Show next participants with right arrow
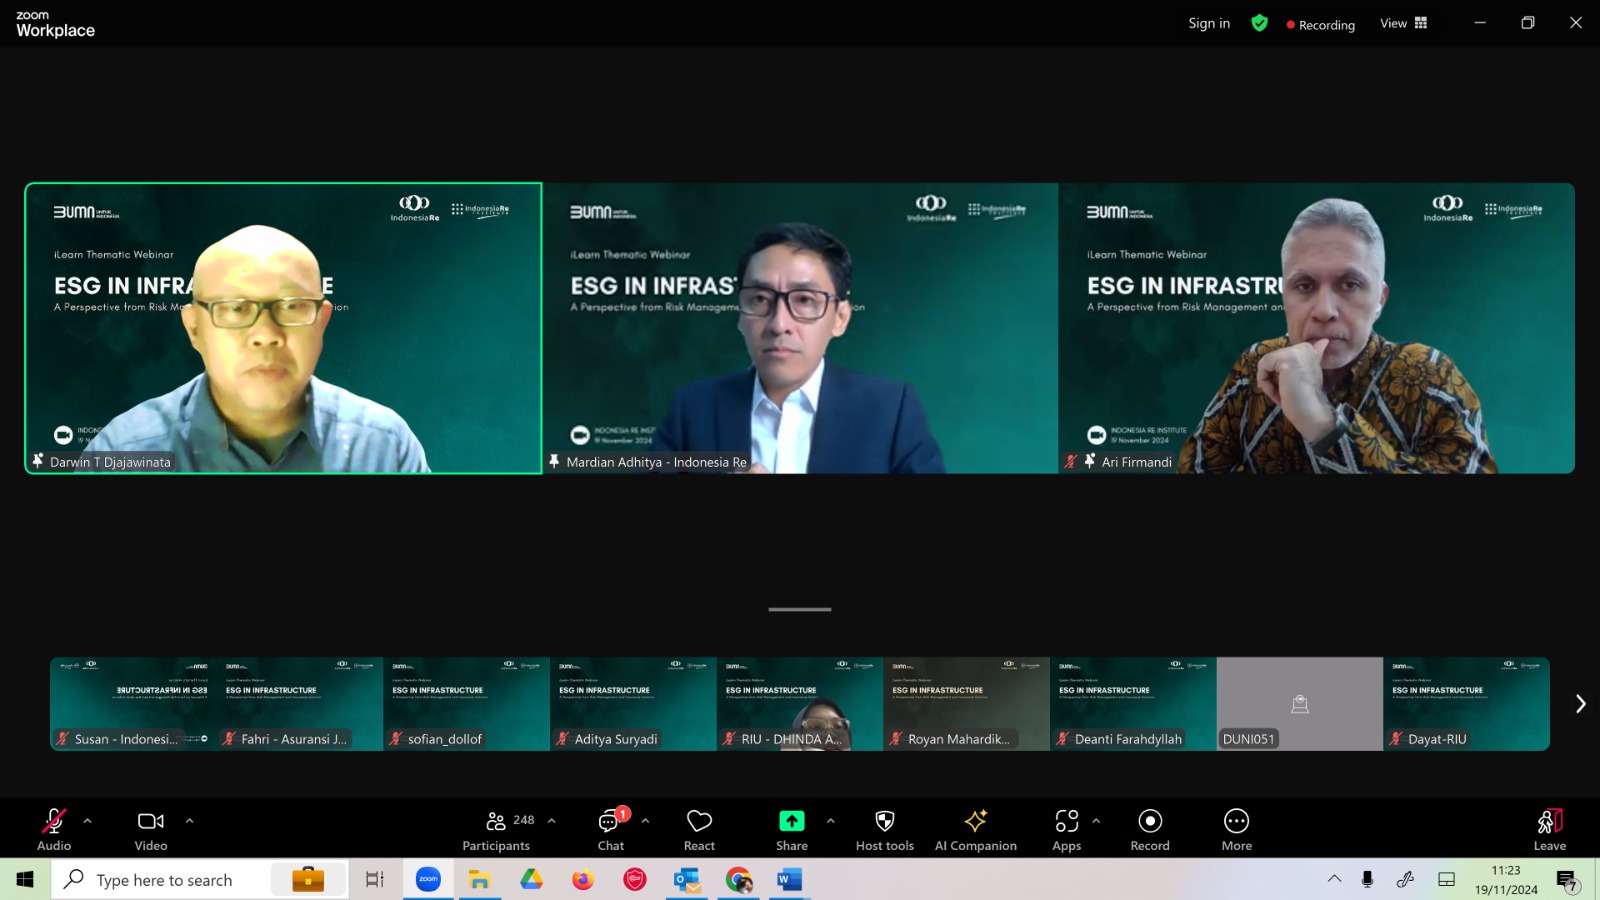The image size is (1600, 900). coord(1580,704)
